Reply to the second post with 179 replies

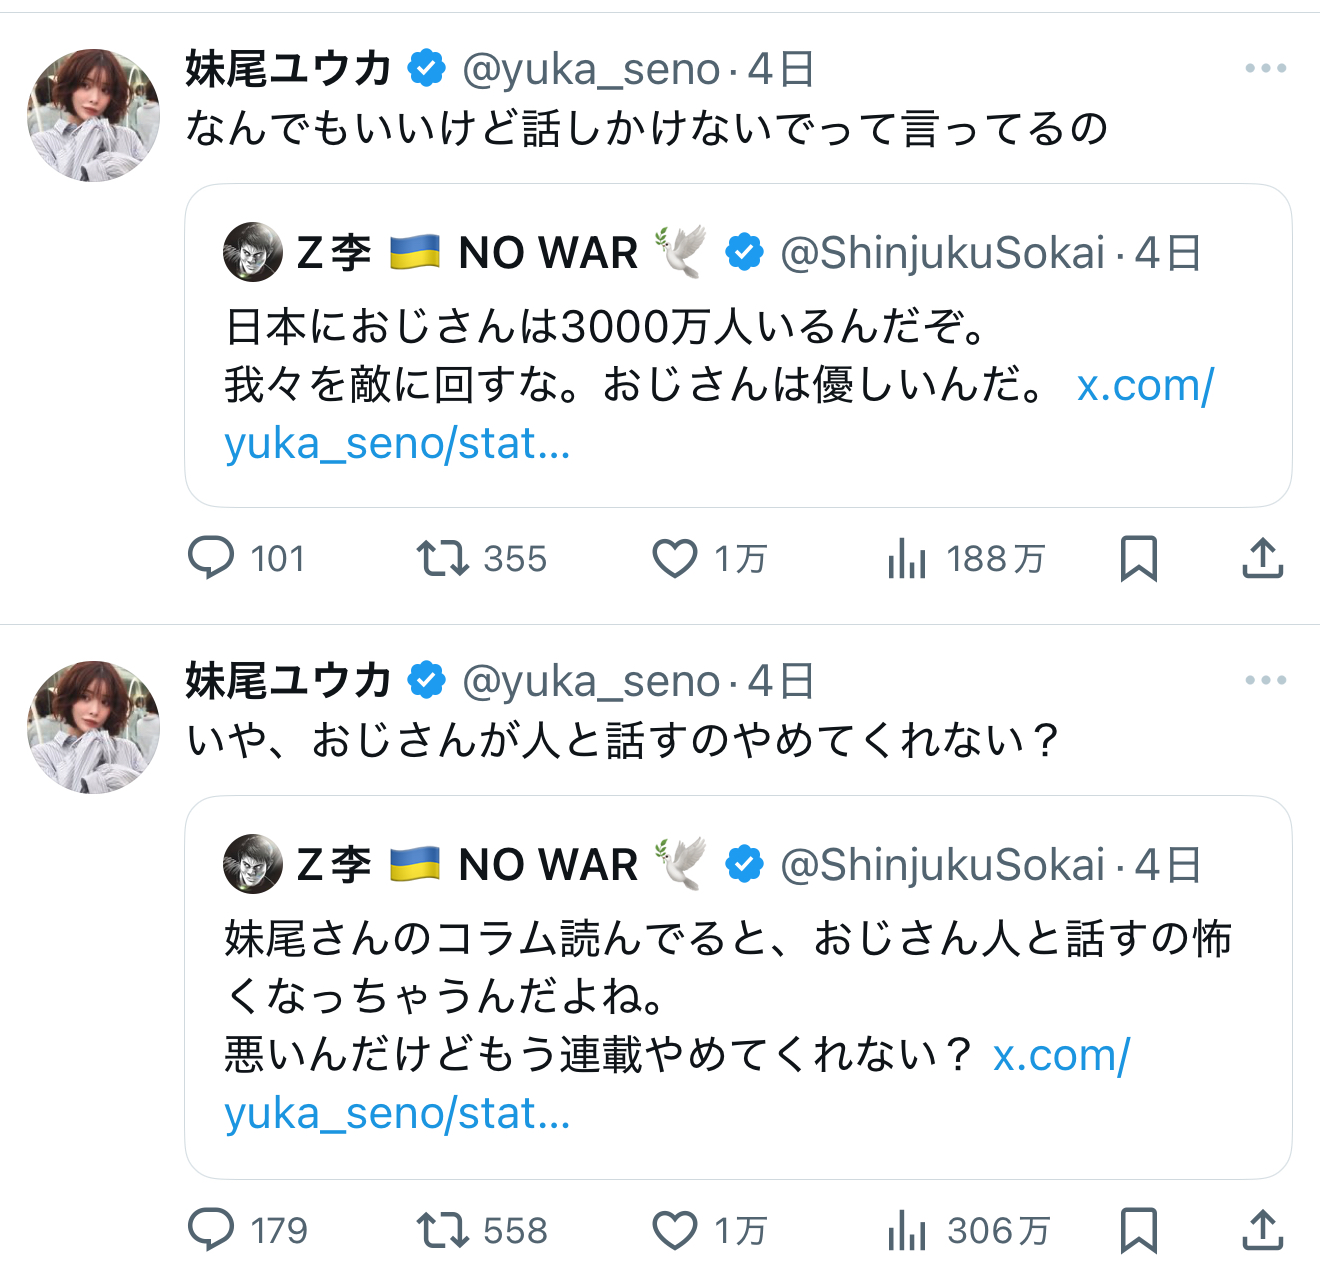click(212, 1230)
